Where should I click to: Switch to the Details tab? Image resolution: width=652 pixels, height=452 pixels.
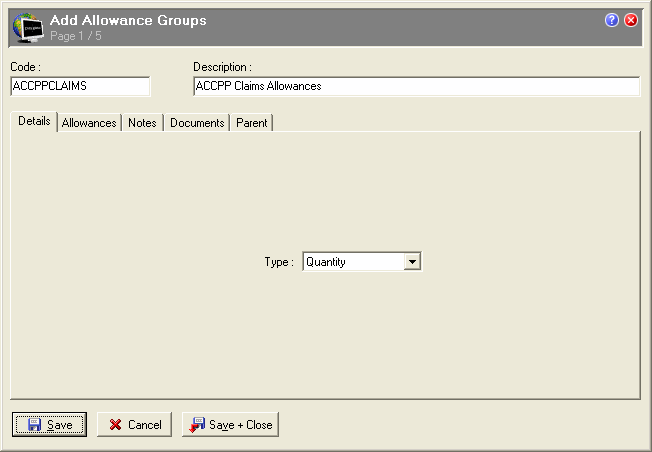[34, 122]
